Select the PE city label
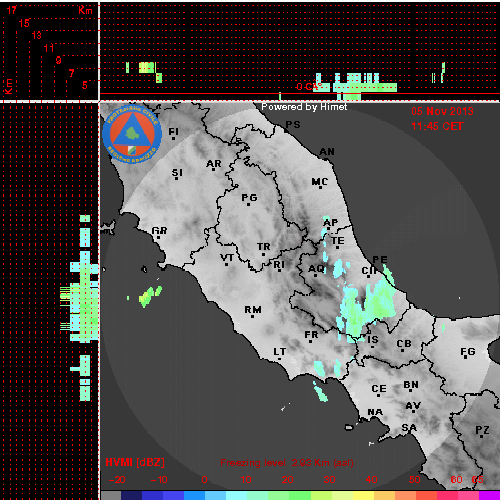Viewport: 500px width, 500px height. [x=380, y=260]
